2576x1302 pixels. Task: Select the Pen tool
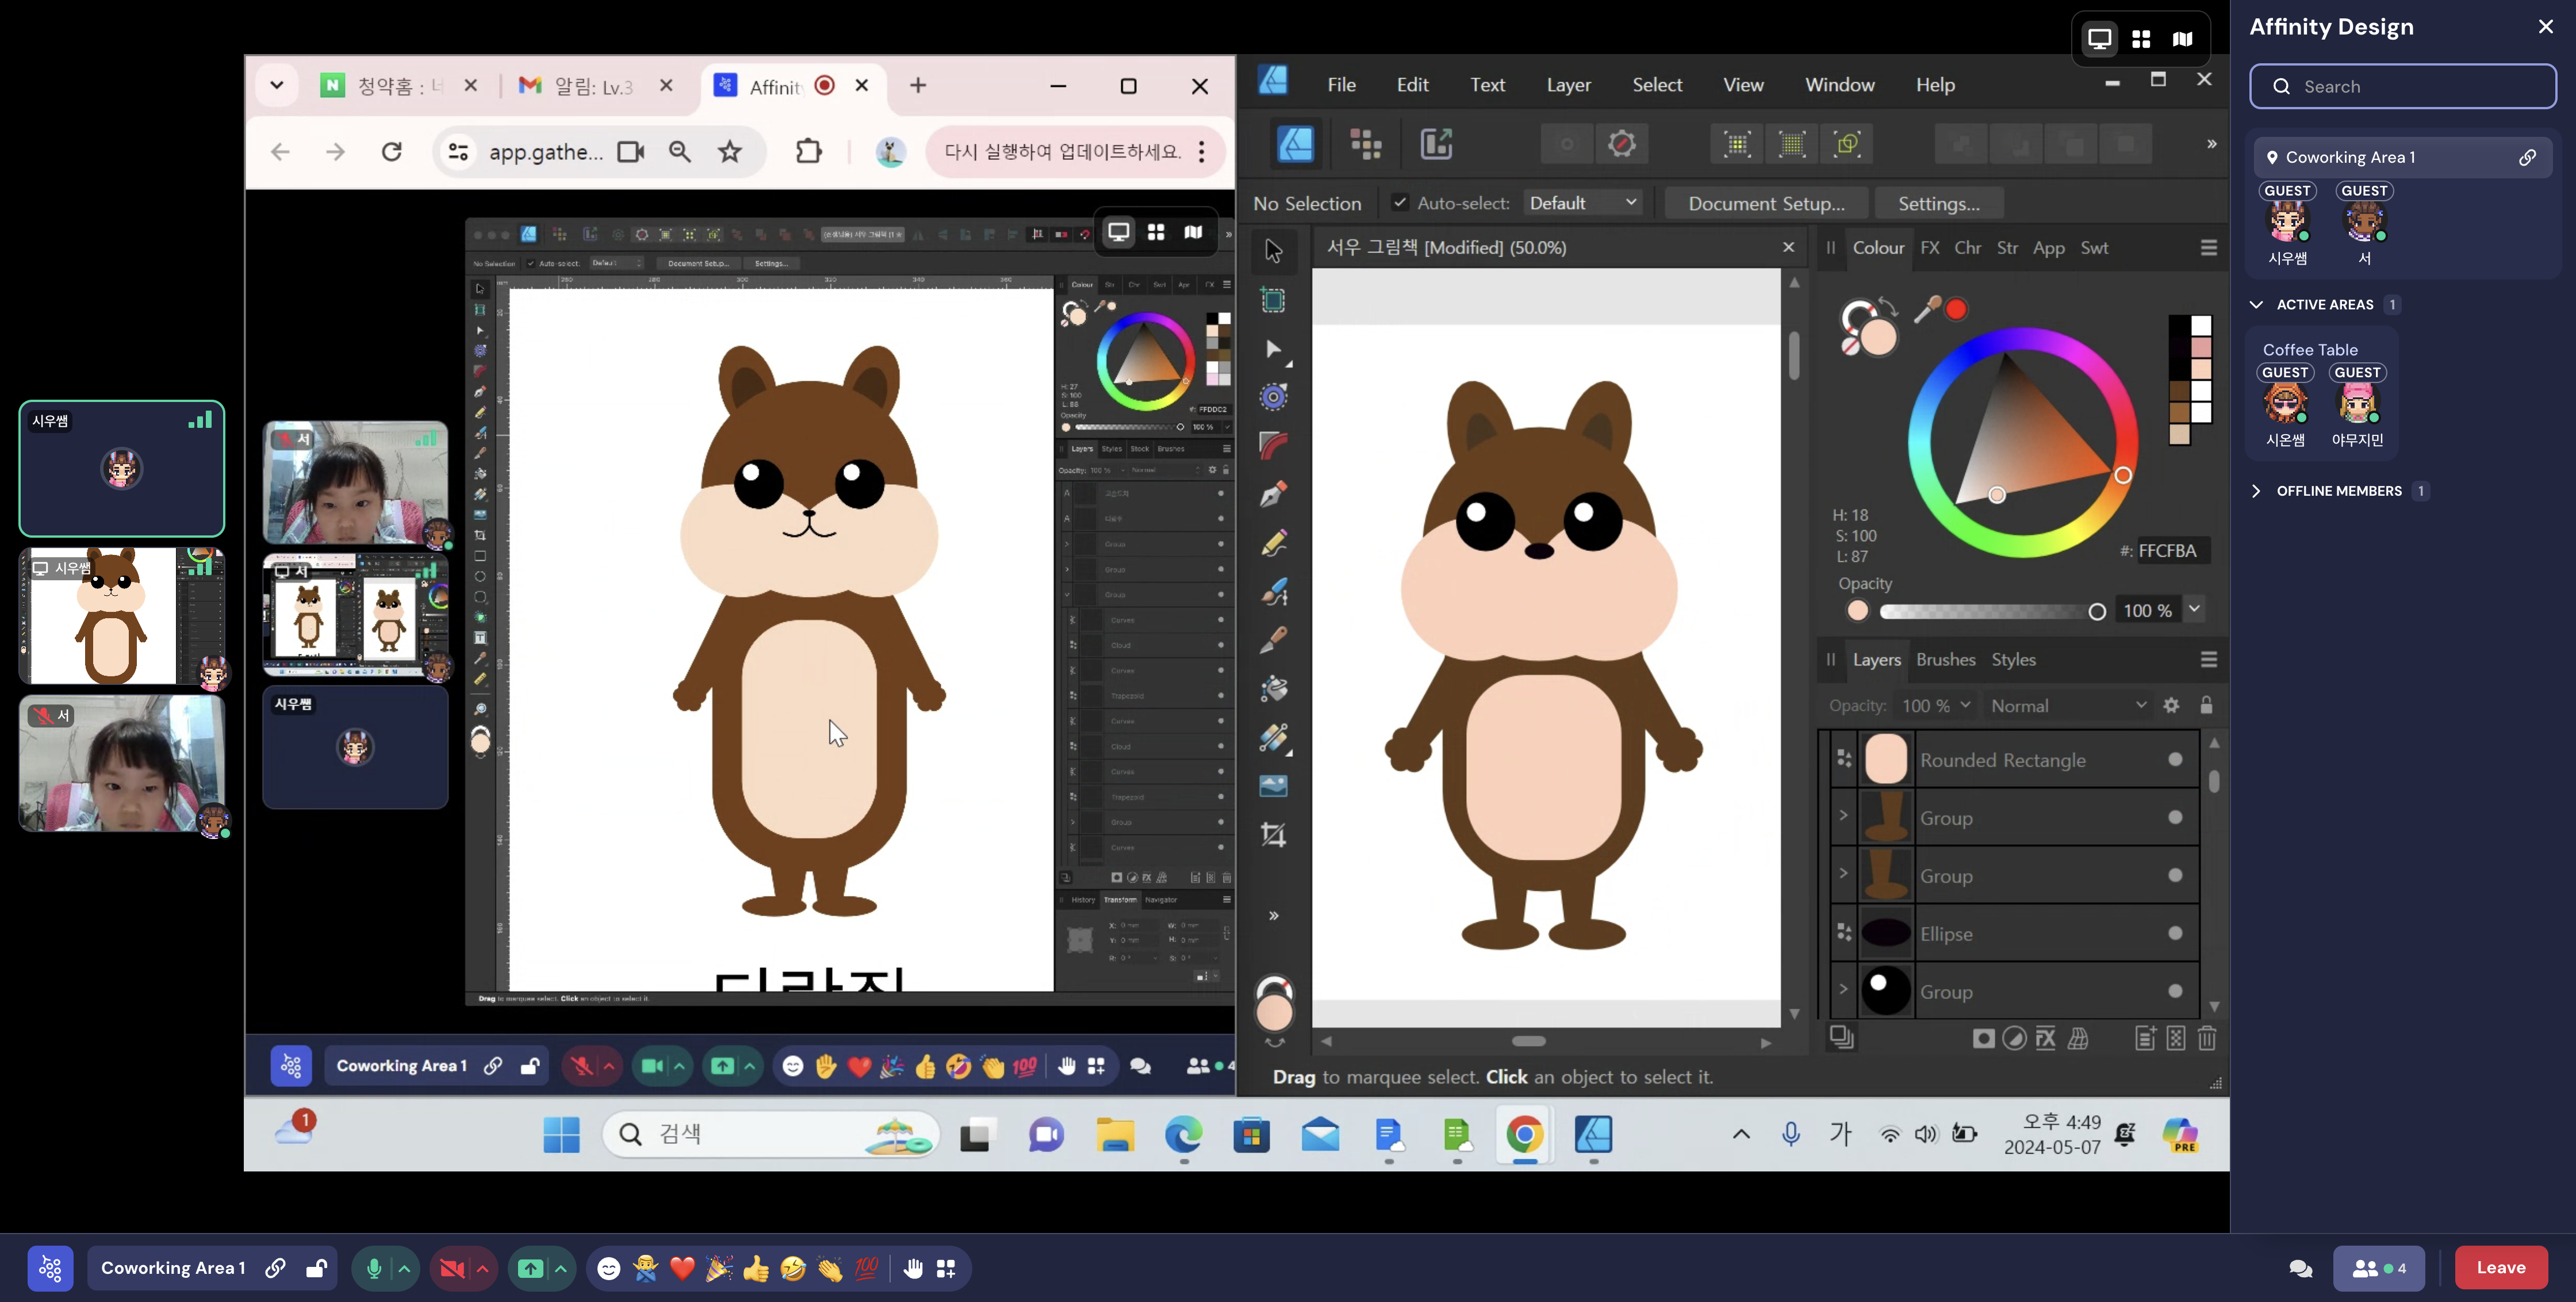coord(1273,494)
